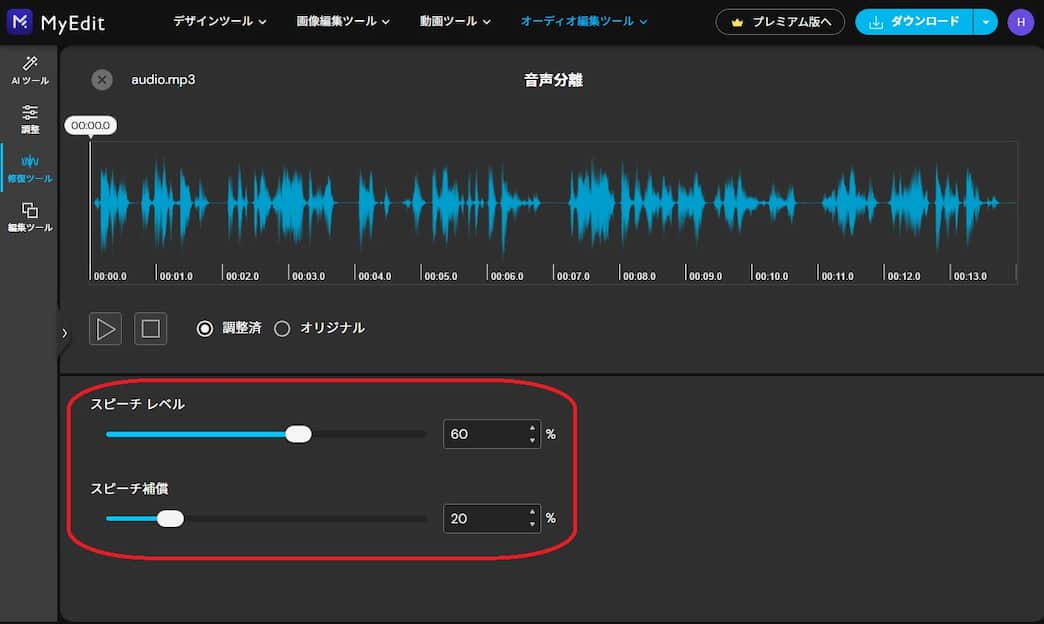Screen dimensions: 1044x624
Task: Open the AI ツール panel in the sidebar
Action: coord(29,70)
